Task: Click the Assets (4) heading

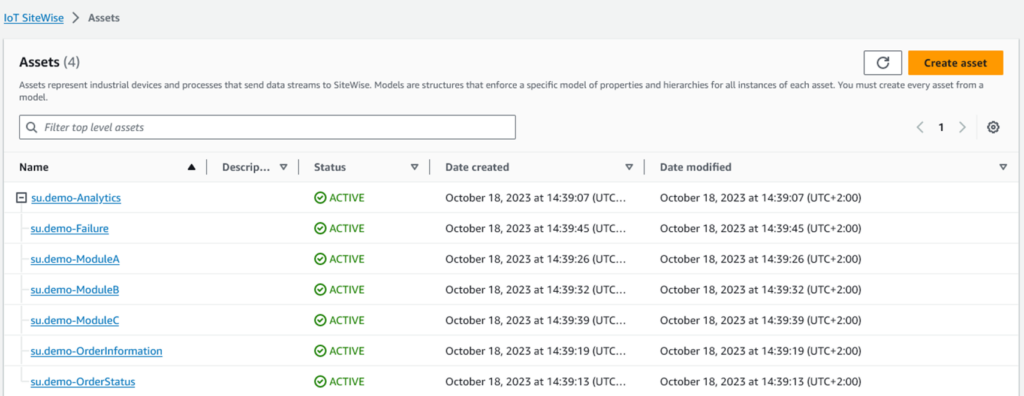Action: pos(50,62)
